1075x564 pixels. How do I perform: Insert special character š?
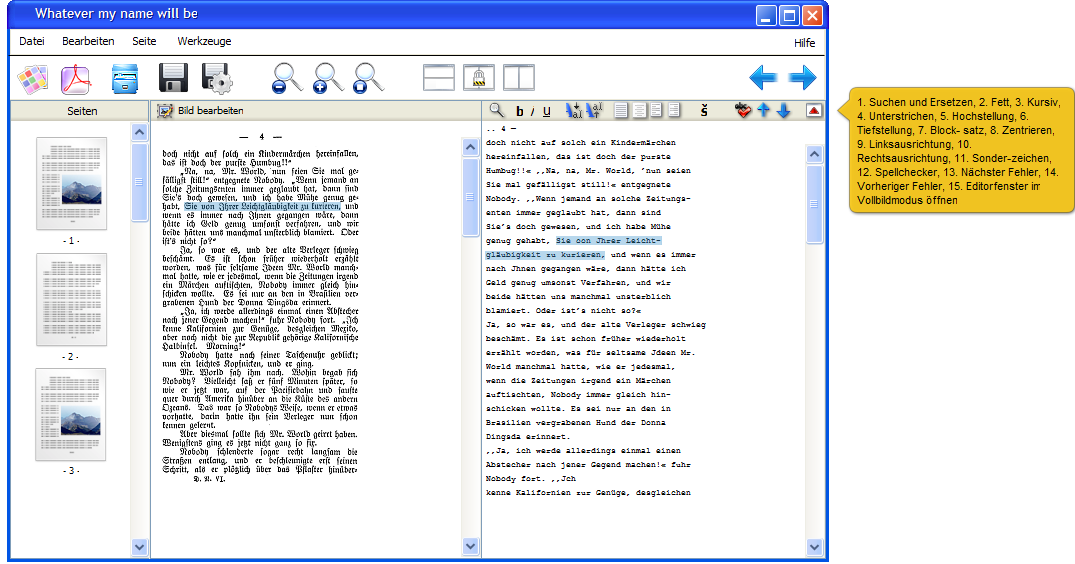pyautogui.click(x=704, y=111)
